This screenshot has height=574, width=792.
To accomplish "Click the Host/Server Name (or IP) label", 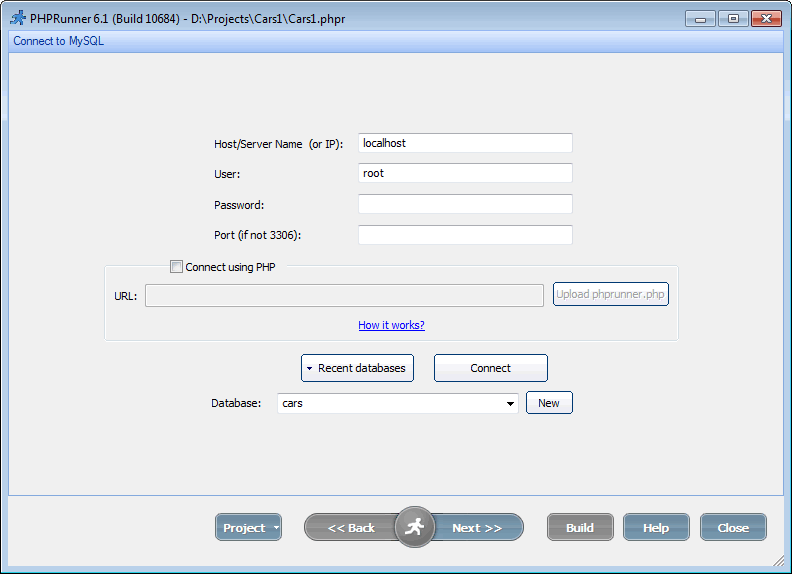I will click(x=278, y=144).
